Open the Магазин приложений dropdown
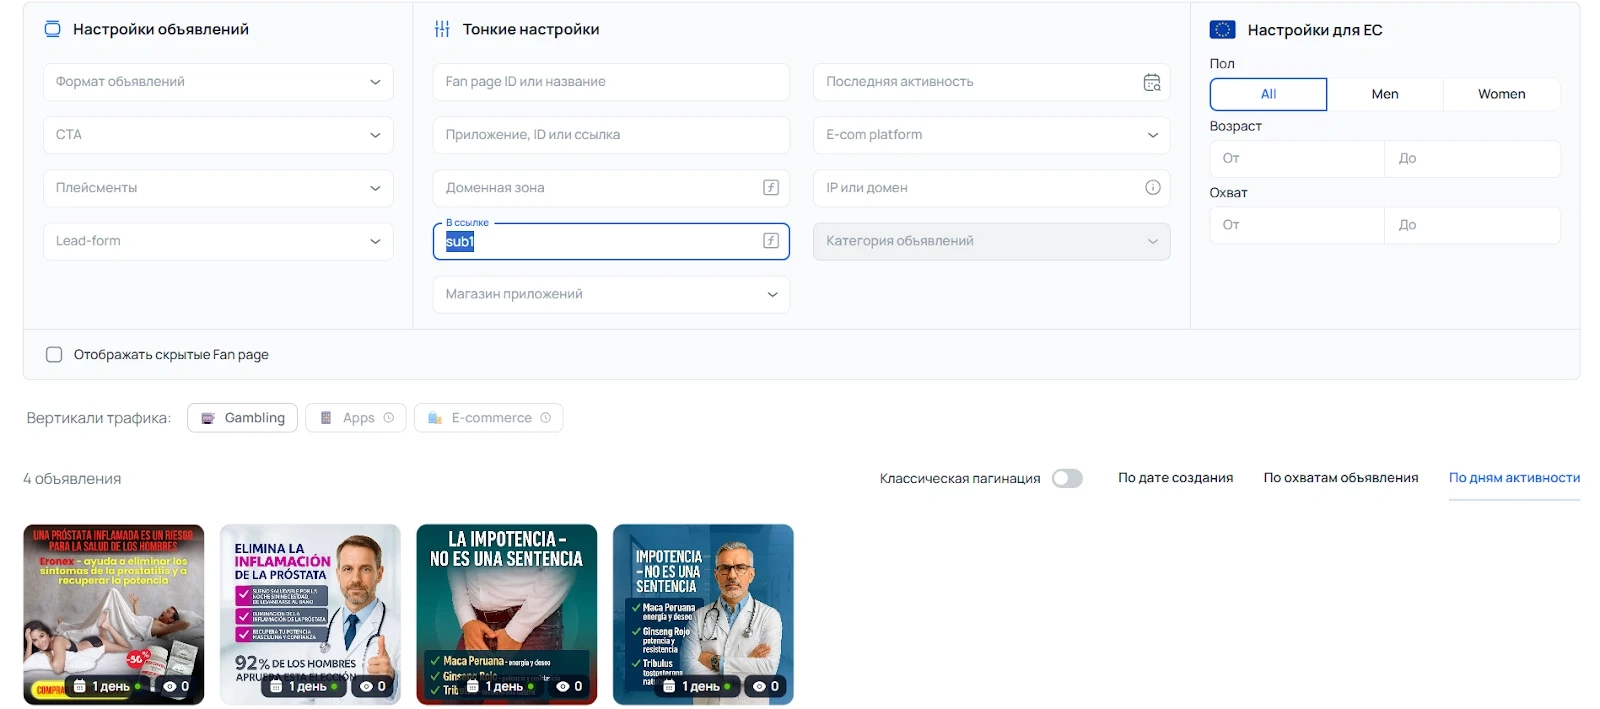The height and width of the screenshot is (709, 1600). (610, 294)
